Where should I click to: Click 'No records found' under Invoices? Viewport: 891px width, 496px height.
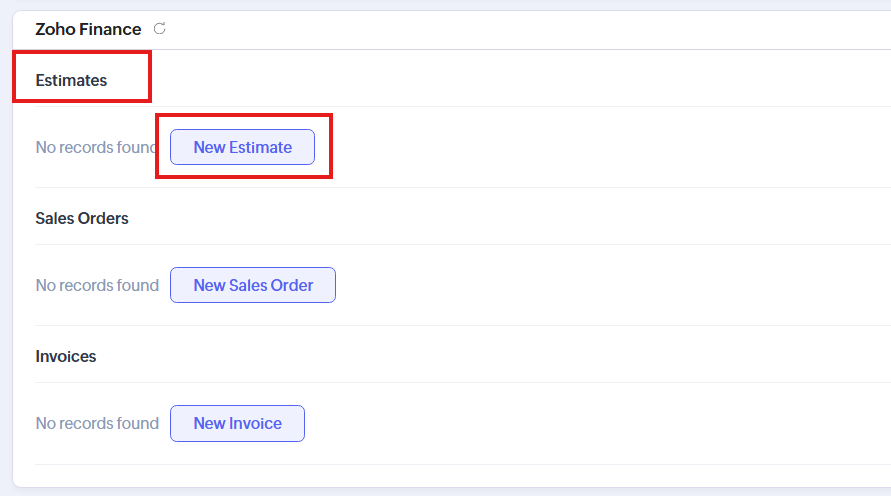pos(97,423)
